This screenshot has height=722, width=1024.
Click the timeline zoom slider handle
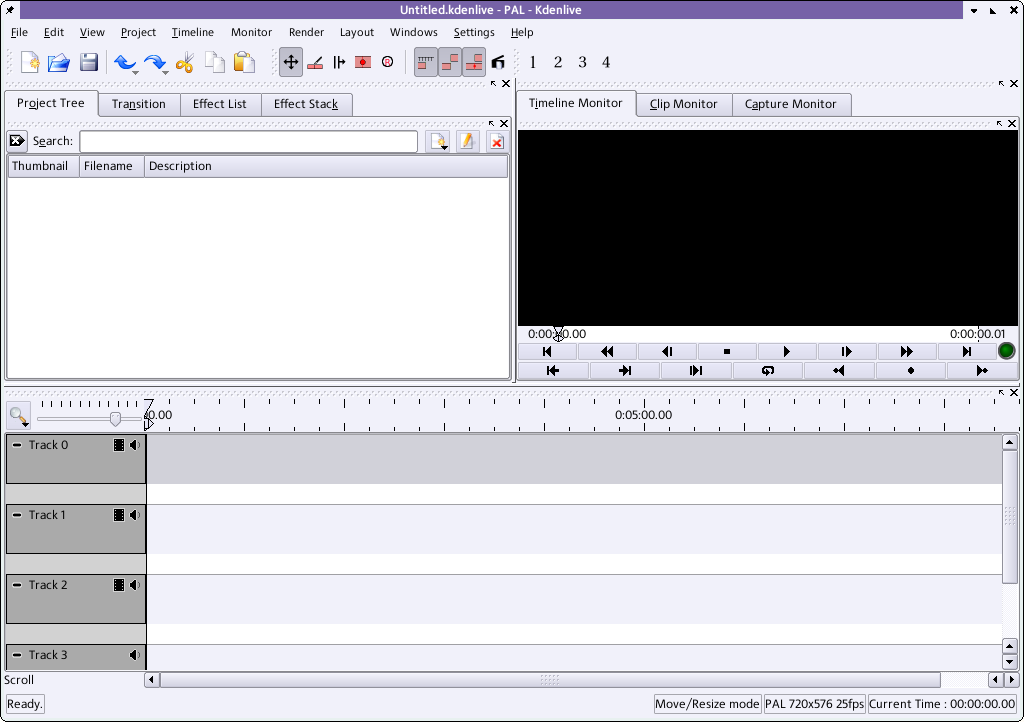pos(115,418)
